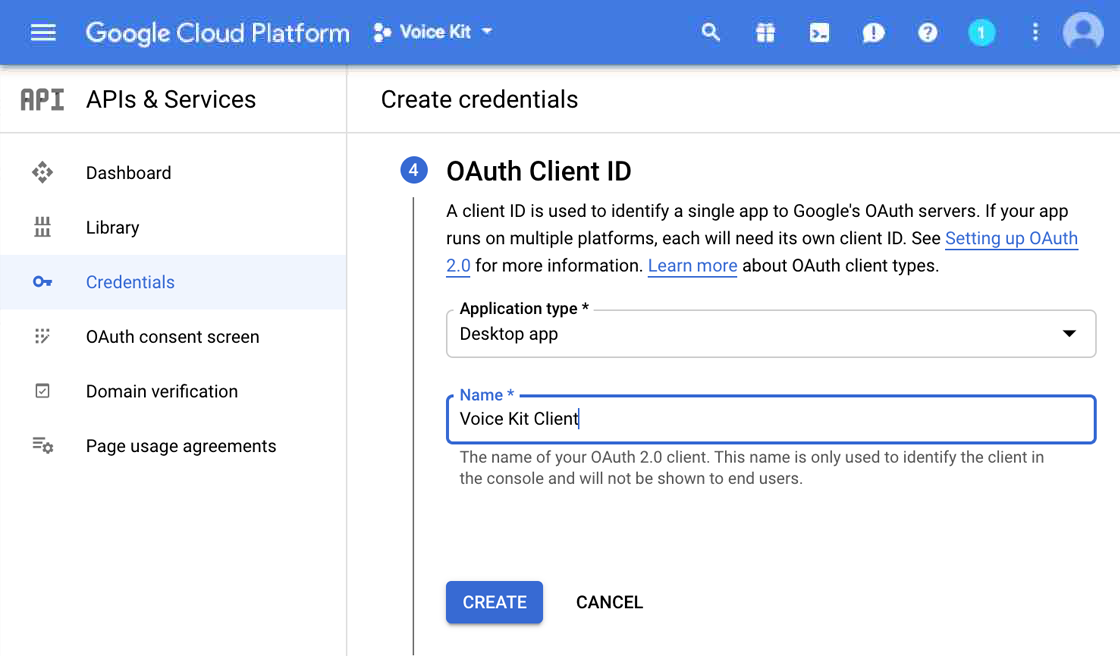Click the project dropdown caret beside Voice Kit
This screenshot has width=1120, height=656.
coord(487,32)
